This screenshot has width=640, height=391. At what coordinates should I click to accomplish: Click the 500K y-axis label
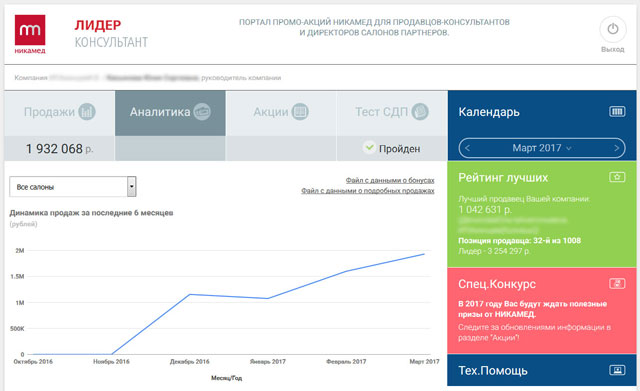coord(17,329)
